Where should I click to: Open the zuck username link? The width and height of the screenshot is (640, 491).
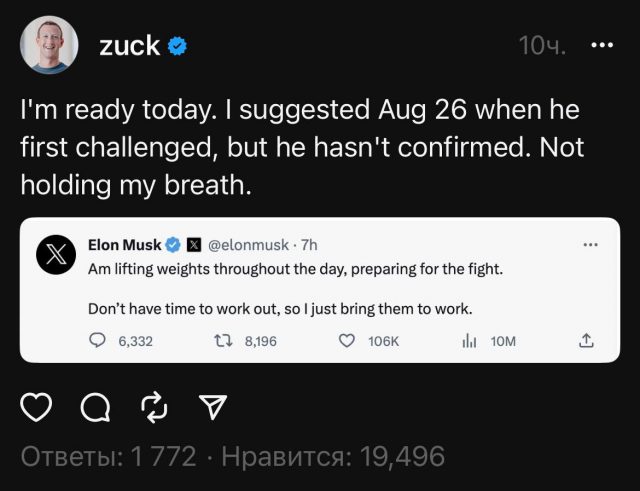point(129,46)
